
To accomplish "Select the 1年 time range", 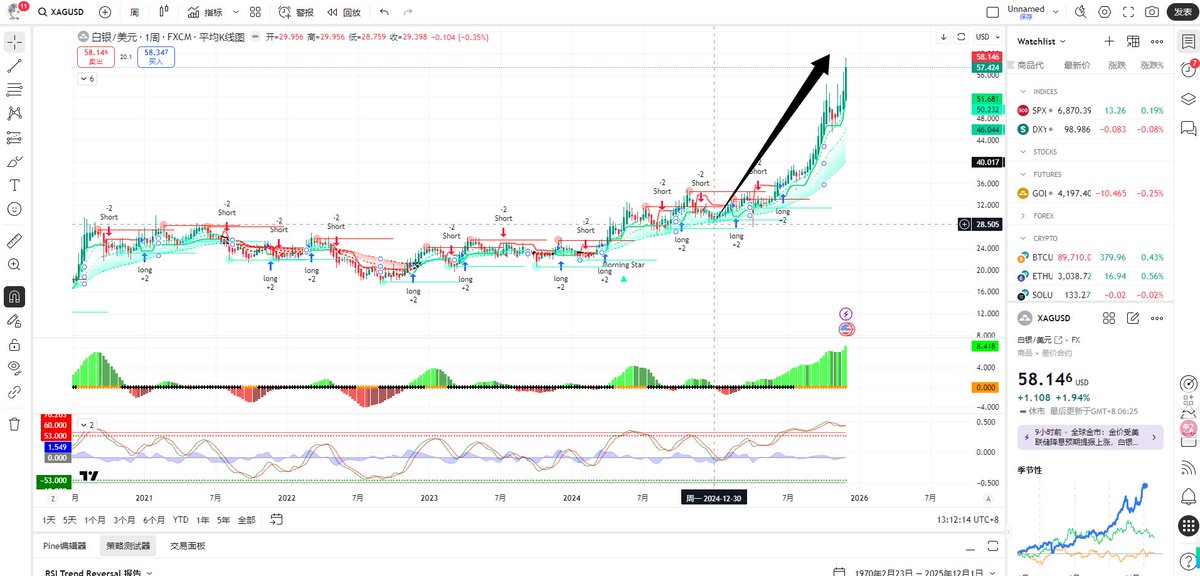I will 203,520.
